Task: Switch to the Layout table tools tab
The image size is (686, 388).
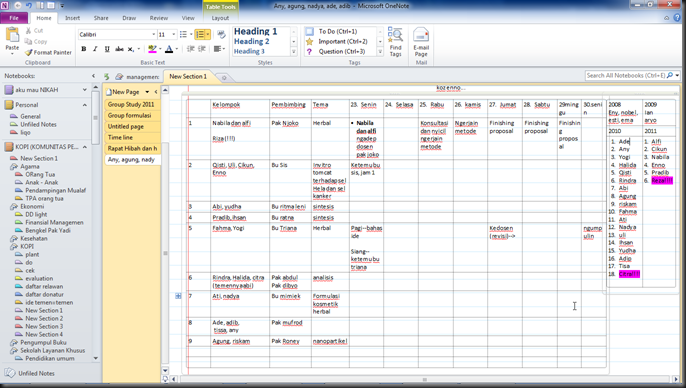Action: [220, 18]
